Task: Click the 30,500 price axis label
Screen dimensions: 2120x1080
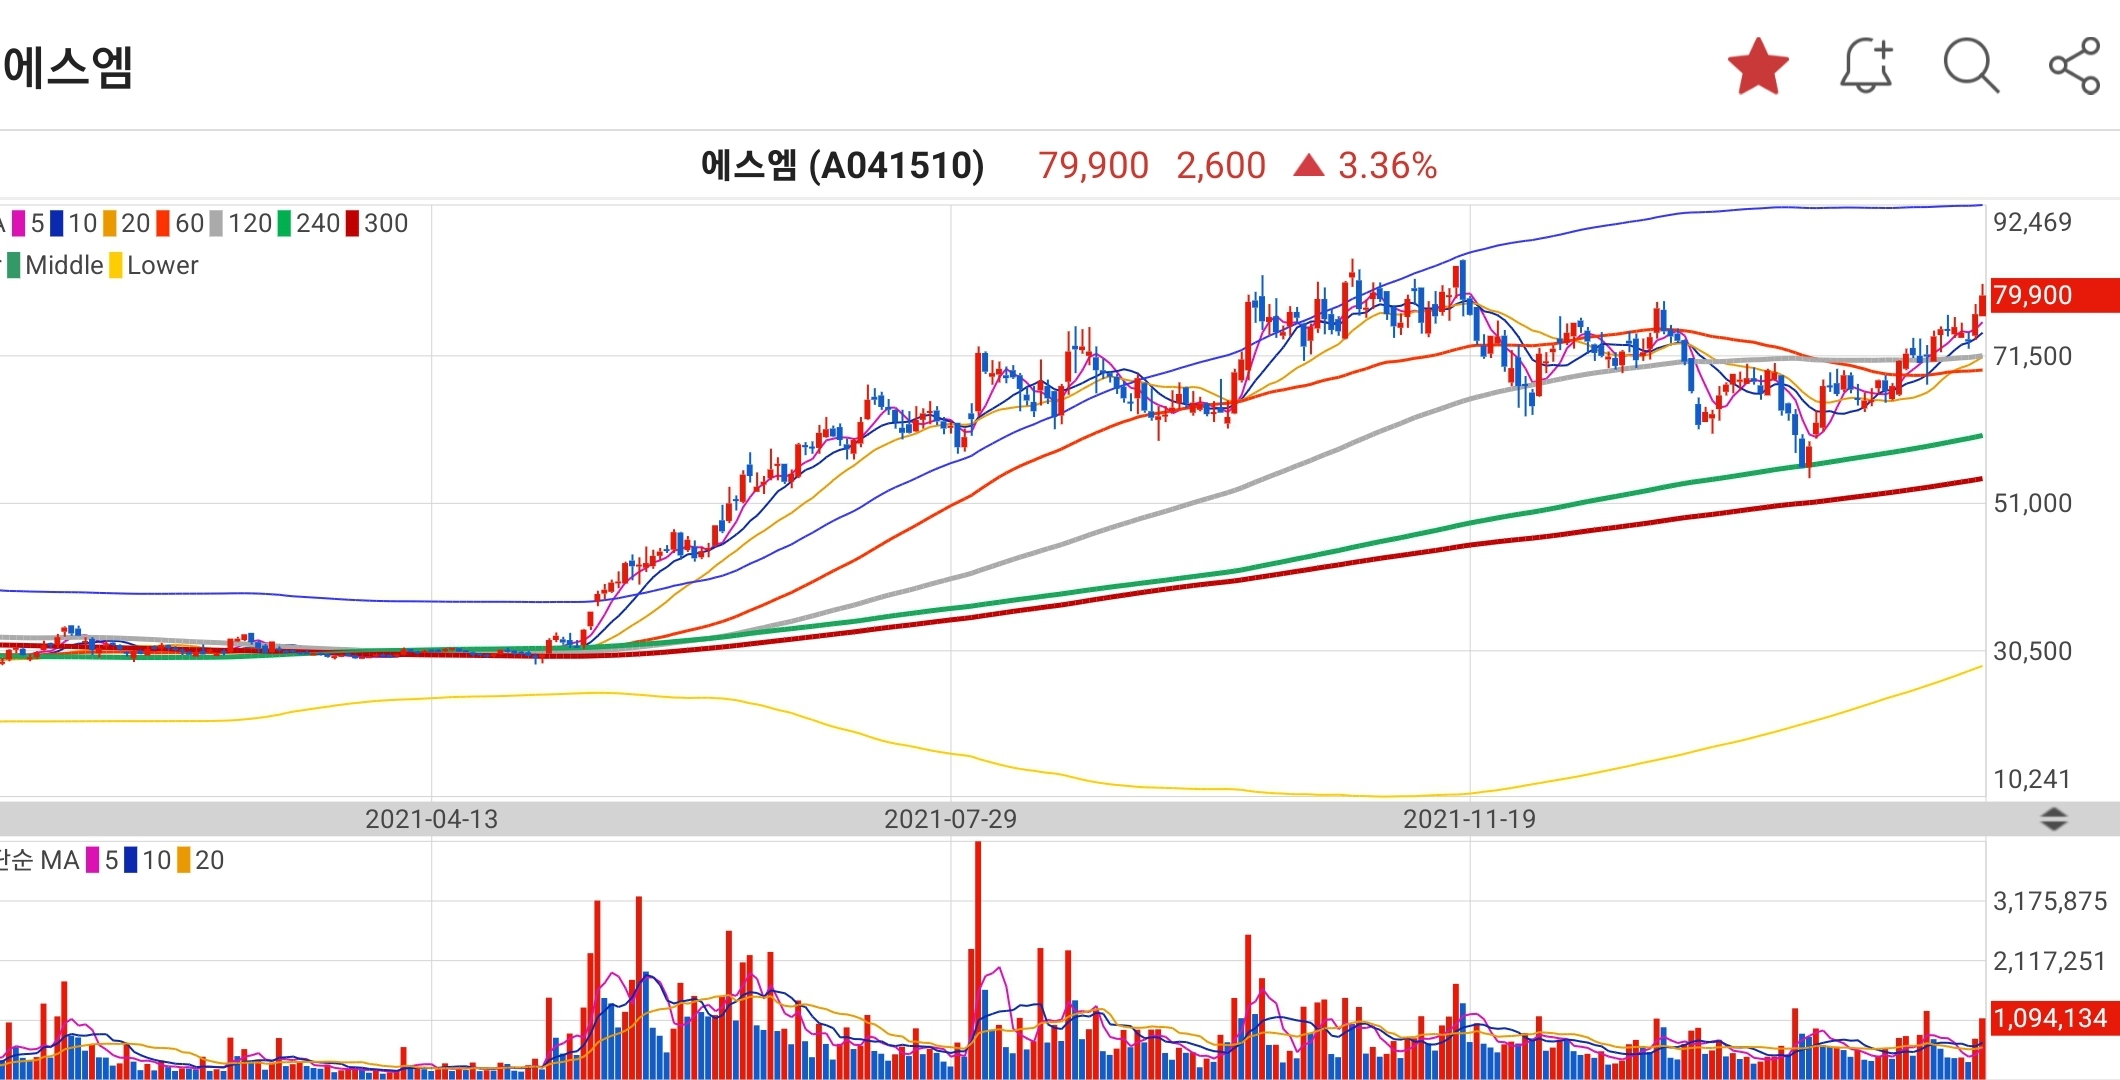Action: click(x=2033, y=651)
